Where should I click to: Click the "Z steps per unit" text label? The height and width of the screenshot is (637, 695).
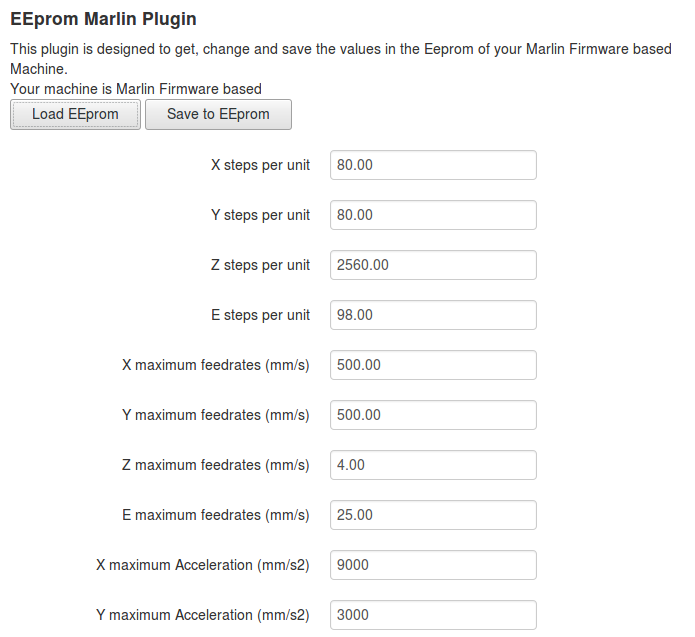(260, 265)
